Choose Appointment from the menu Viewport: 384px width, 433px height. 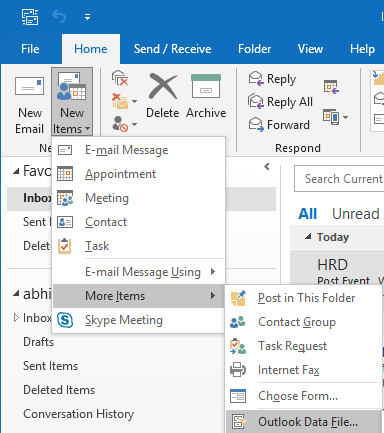138,174
